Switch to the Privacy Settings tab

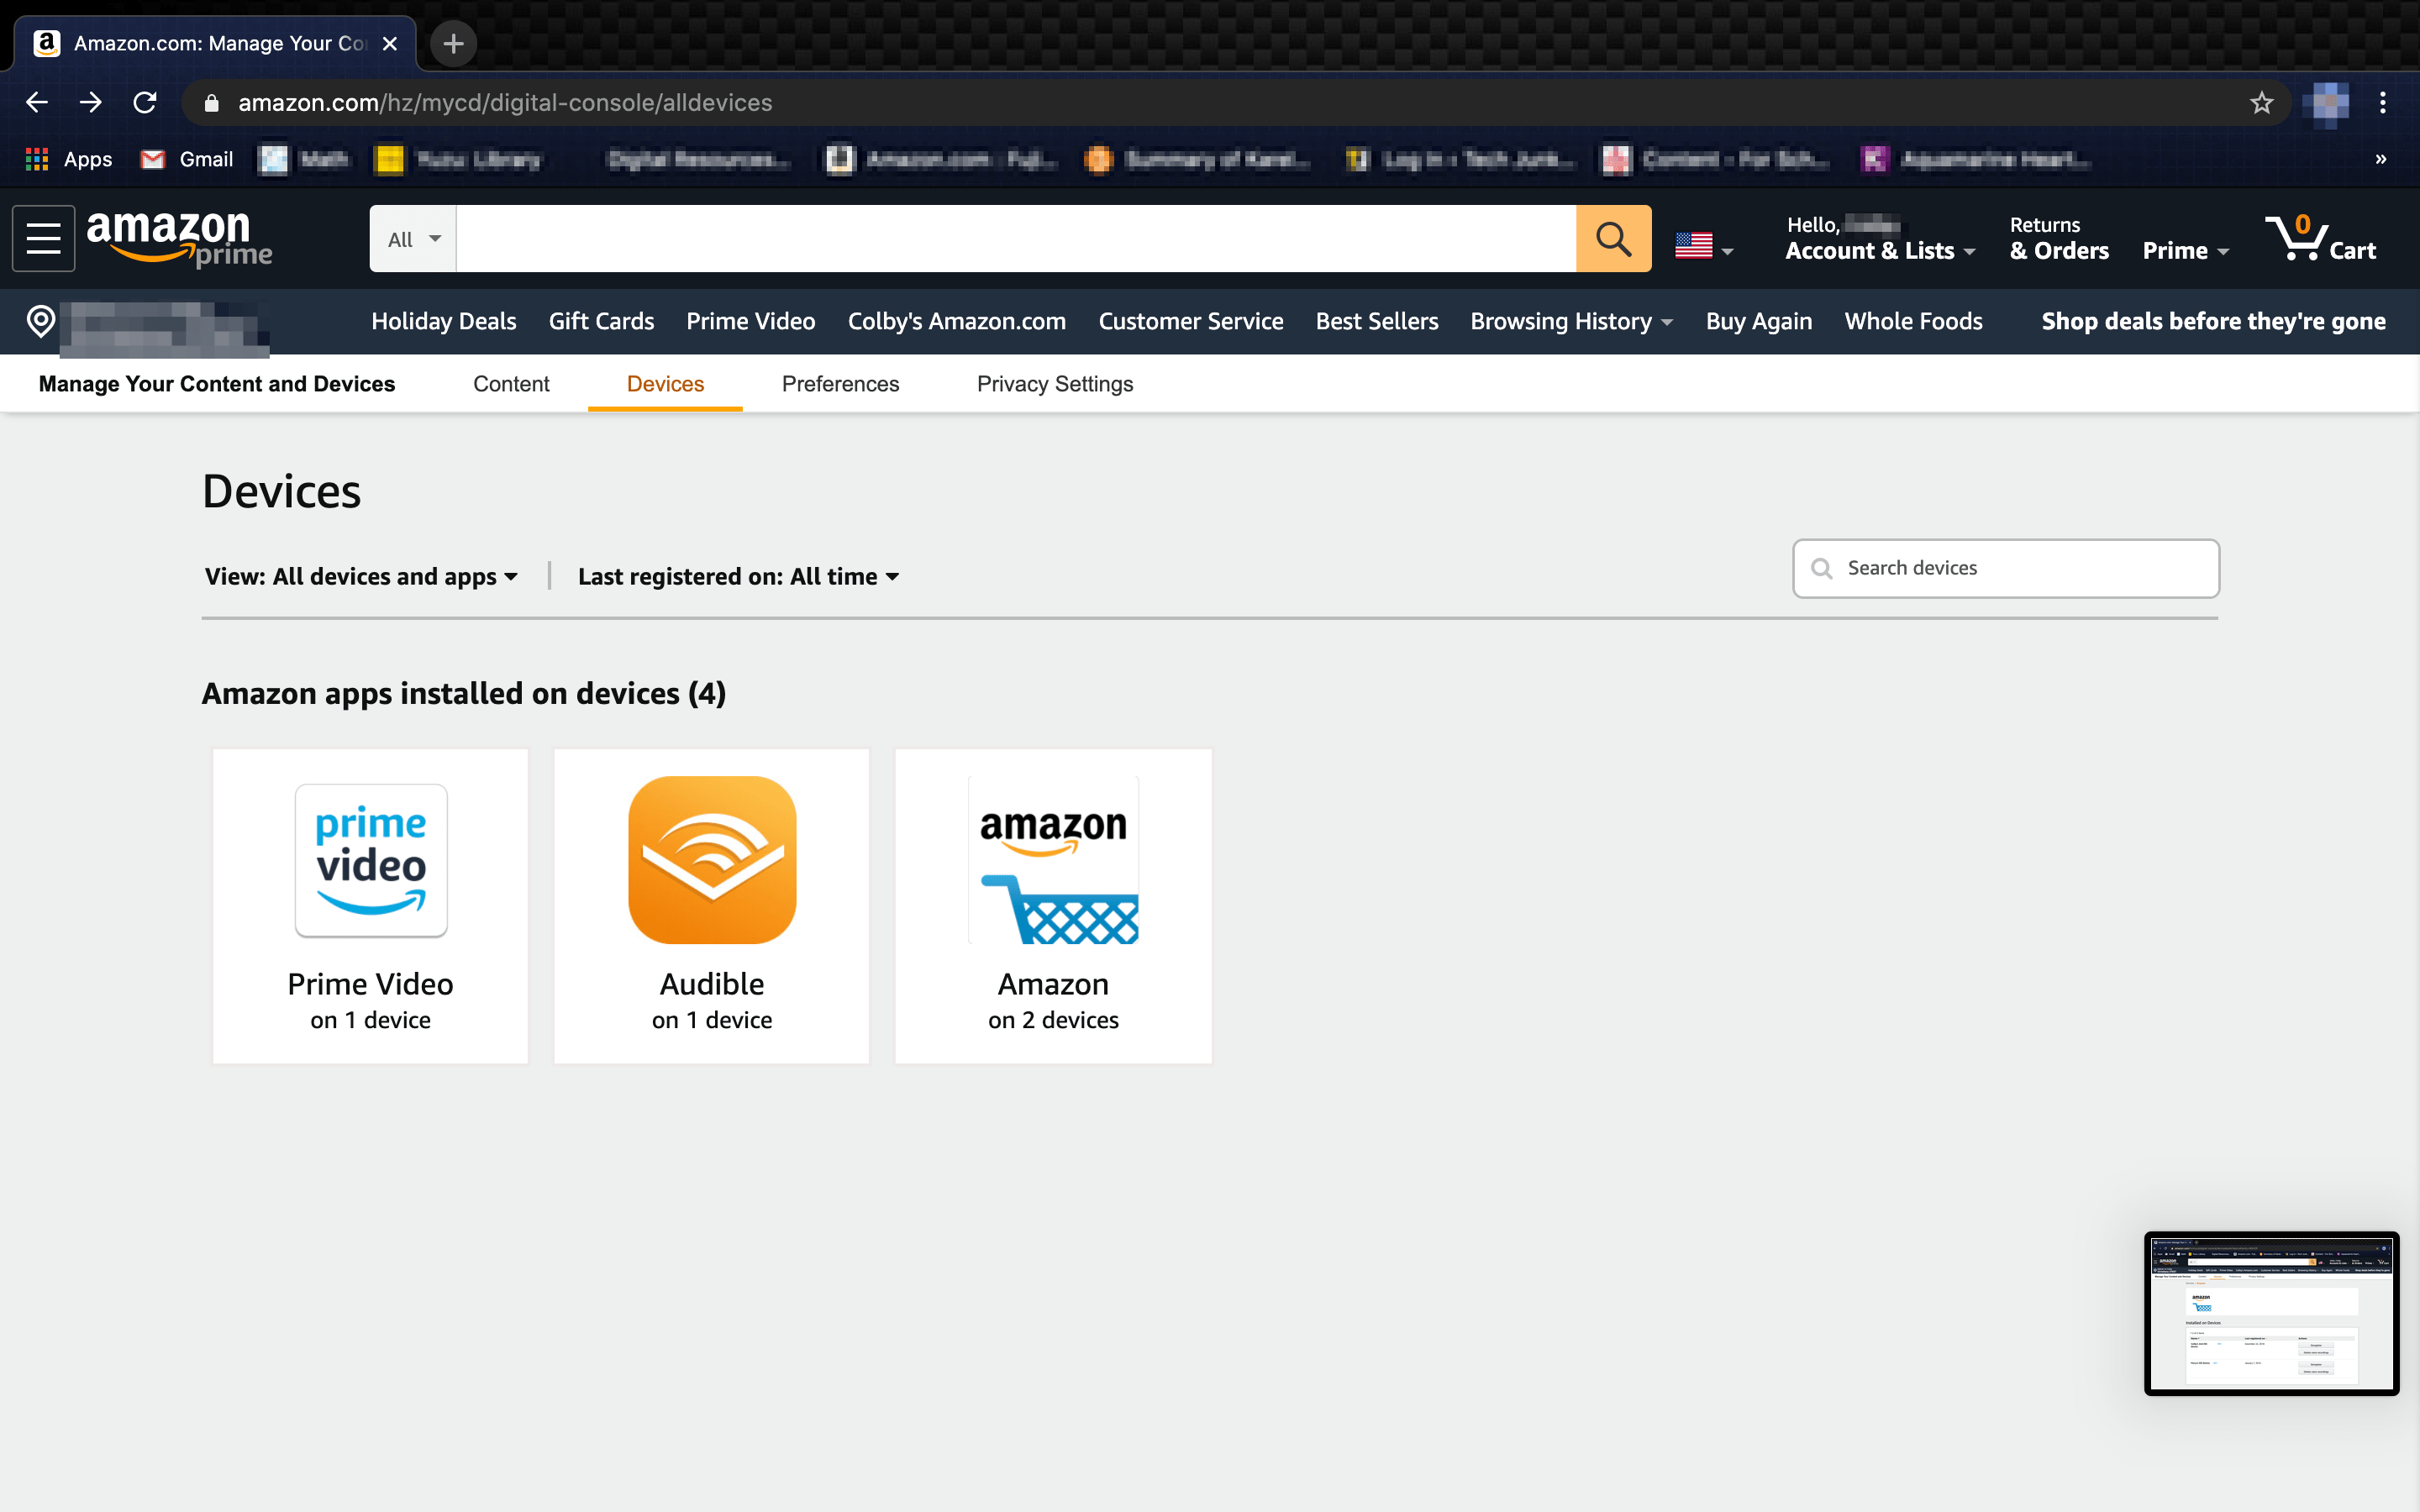tap(1054, 384)
